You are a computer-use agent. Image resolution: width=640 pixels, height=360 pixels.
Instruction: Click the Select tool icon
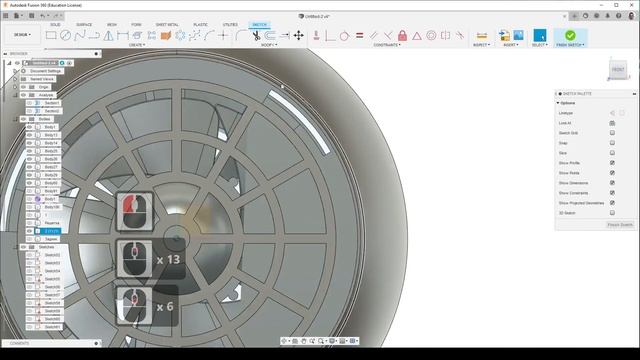[540, 35]
